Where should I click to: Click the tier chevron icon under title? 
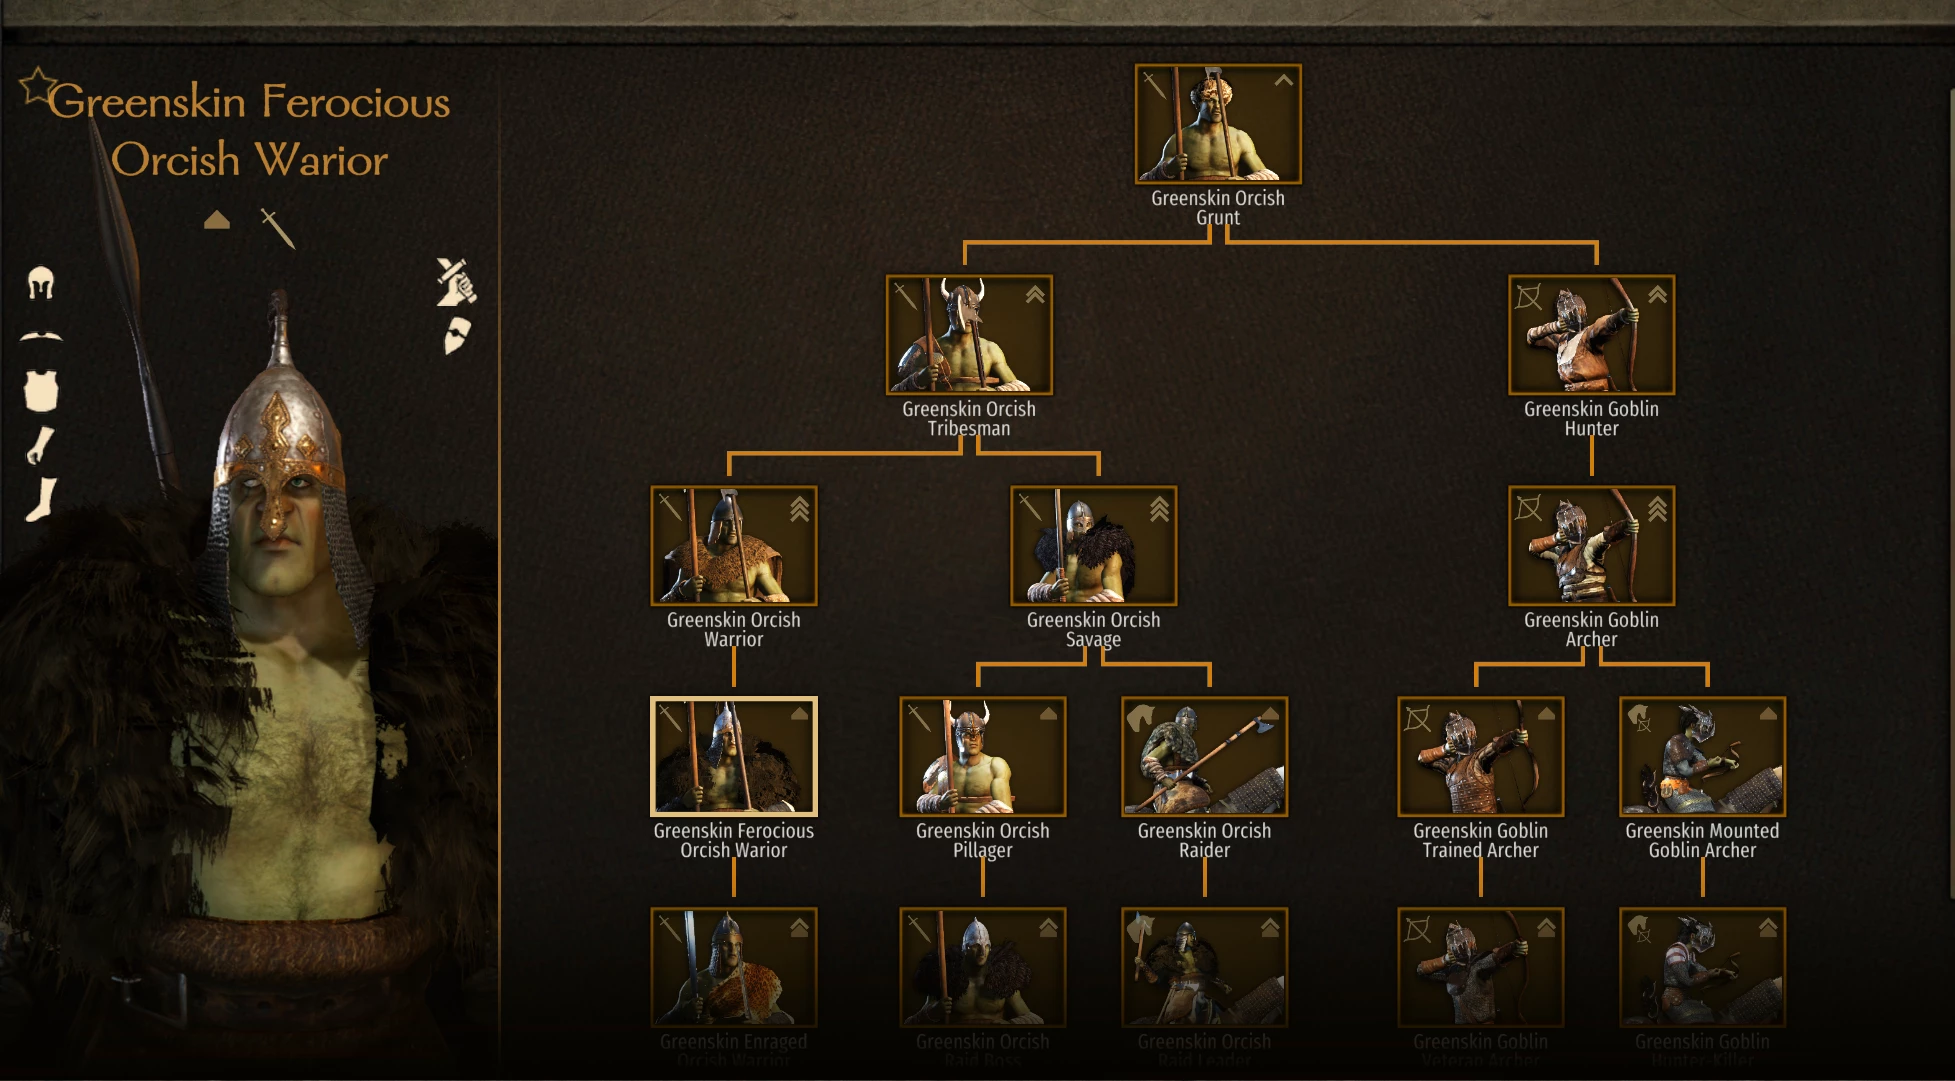[217, 221]
